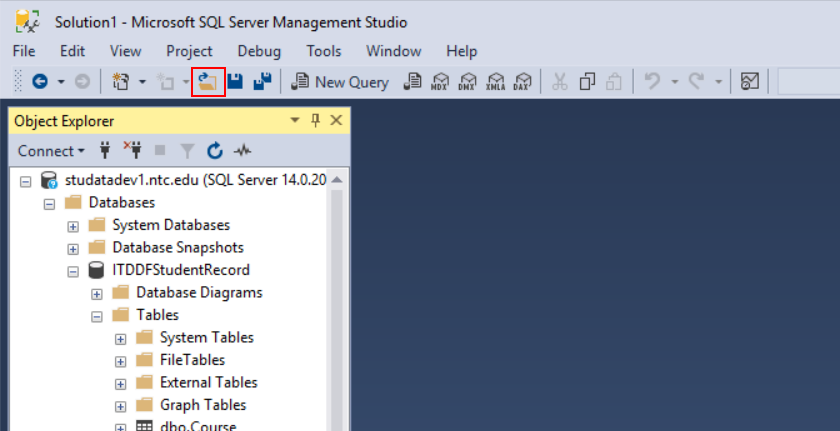This screenshot has width=840, height=431.
Task: Click the Object Explorer vertical scrollbar track
Action: pos(336,311)
